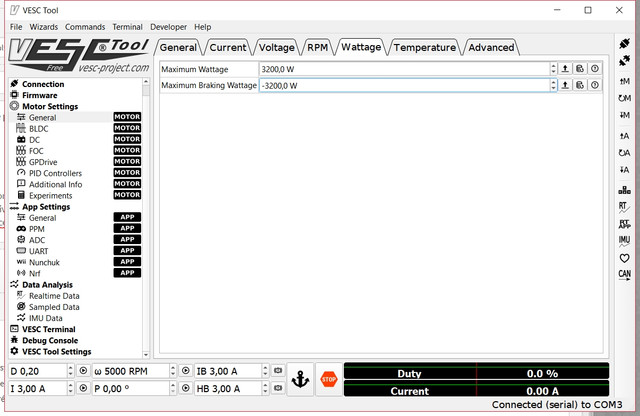Click the anchor full brake button

pyautogui.click(x=300, y=379)
